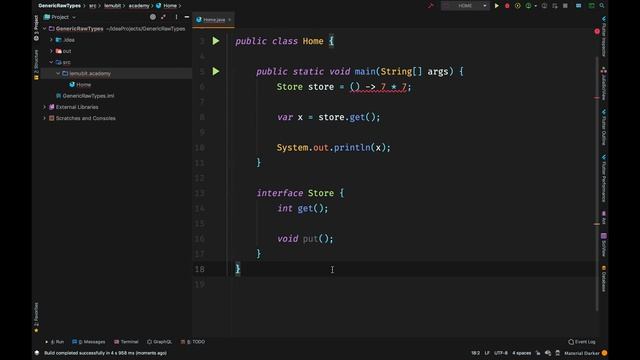Click the stop button in the toolbar
640x360 pixels.
tap(565, 6)
